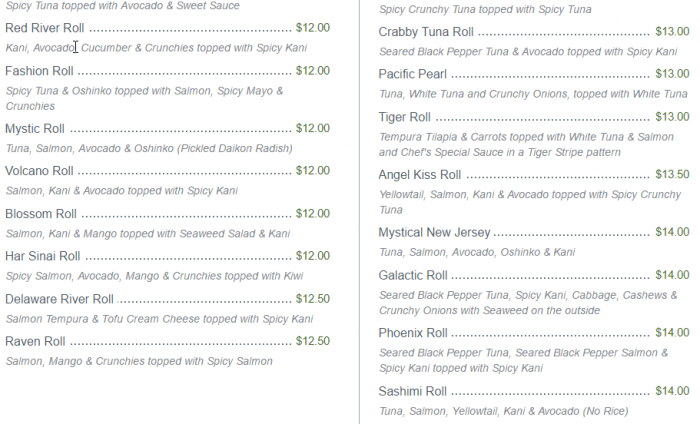Screen dimensions: 700x424
Task: Click the Crabby Tuna Roll title
Action: [x=426, y=32]
